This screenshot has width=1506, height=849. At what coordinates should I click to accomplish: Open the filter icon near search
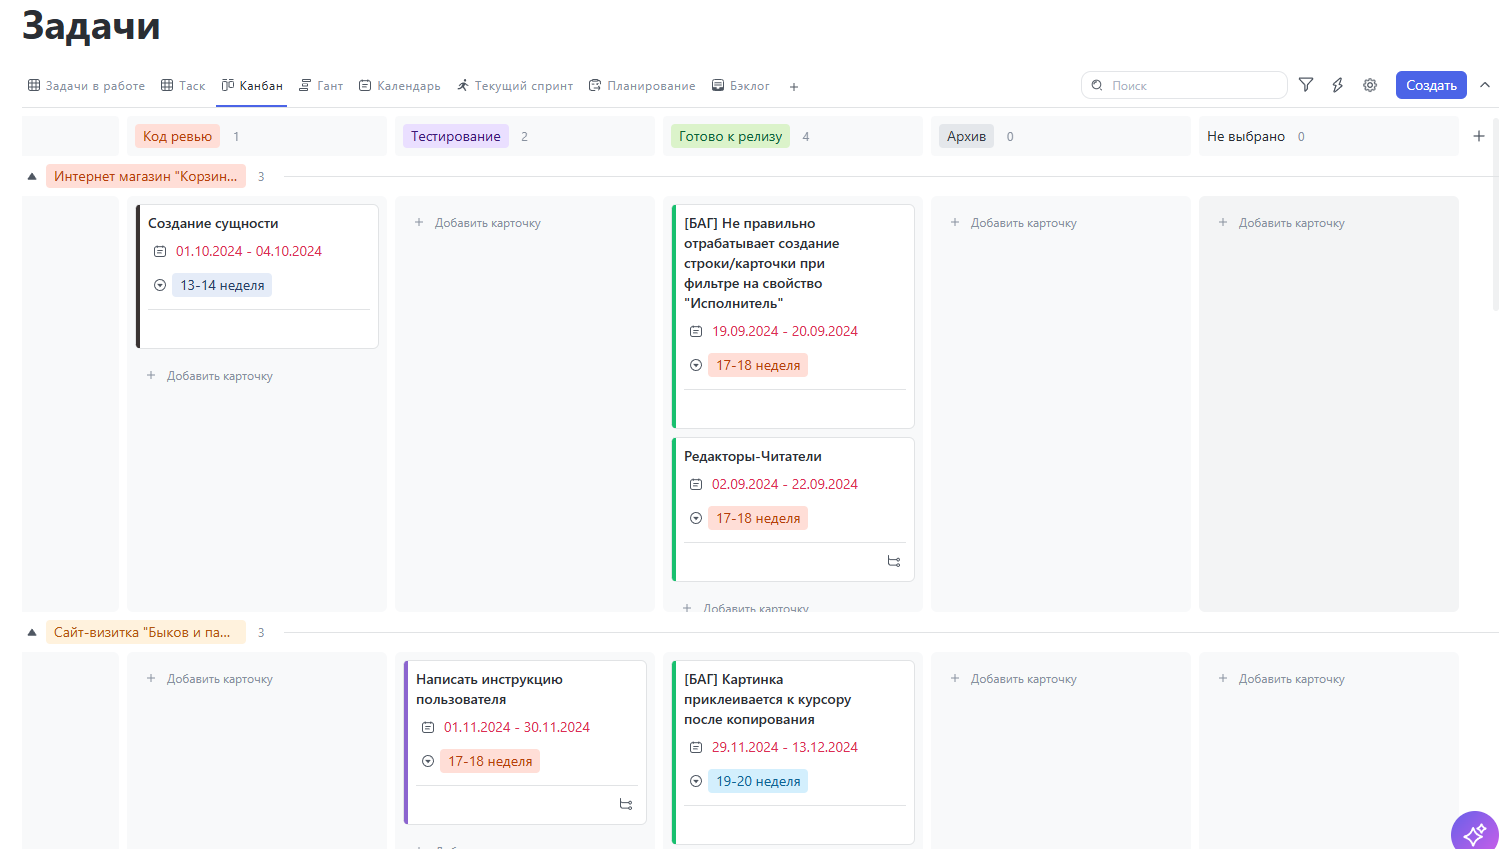pos(1306,85)
